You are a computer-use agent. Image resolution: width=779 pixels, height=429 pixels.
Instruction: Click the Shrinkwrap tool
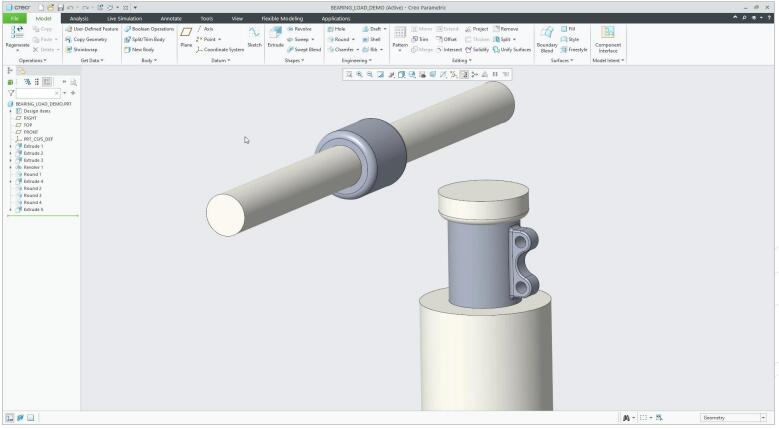pyautogui.click(x=83, y=49)
